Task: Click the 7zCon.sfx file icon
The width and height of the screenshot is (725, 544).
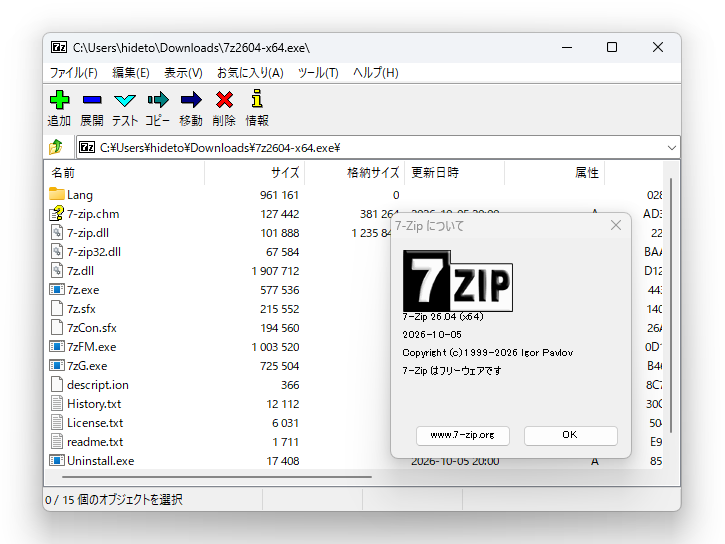Action: click(56, 327)
